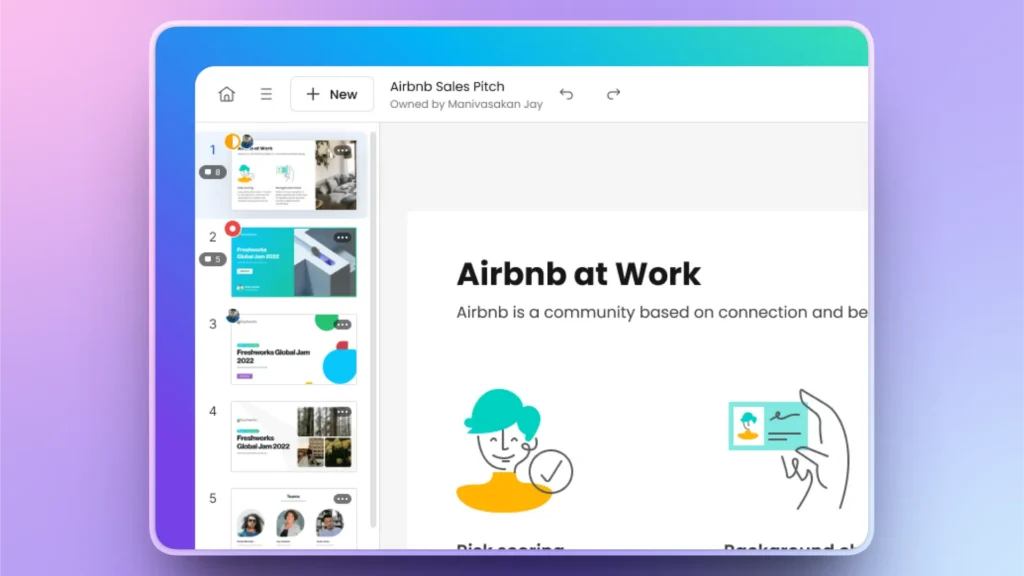The image size is (1024, 576).
Task: Redo the last action
Action: [613, 94]
